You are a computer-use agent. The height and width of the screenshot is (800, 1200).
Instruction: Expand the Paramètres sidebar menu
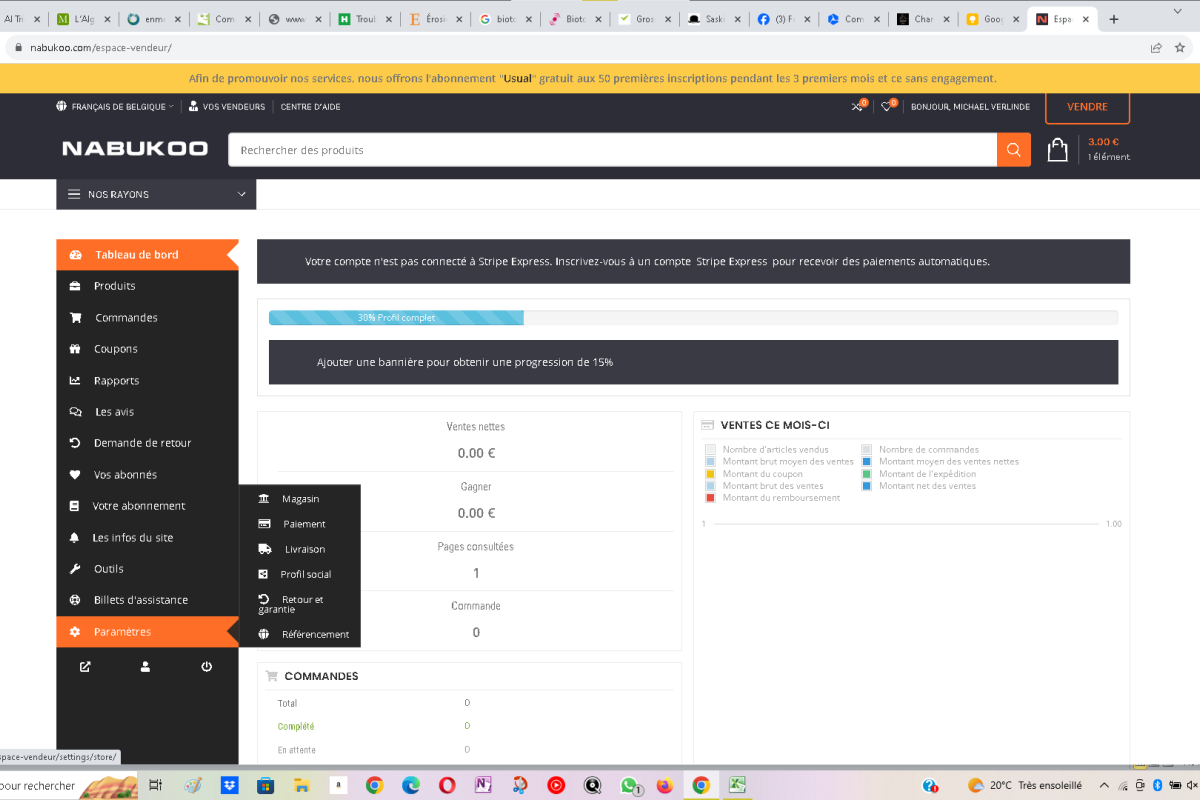click(122, 632)
